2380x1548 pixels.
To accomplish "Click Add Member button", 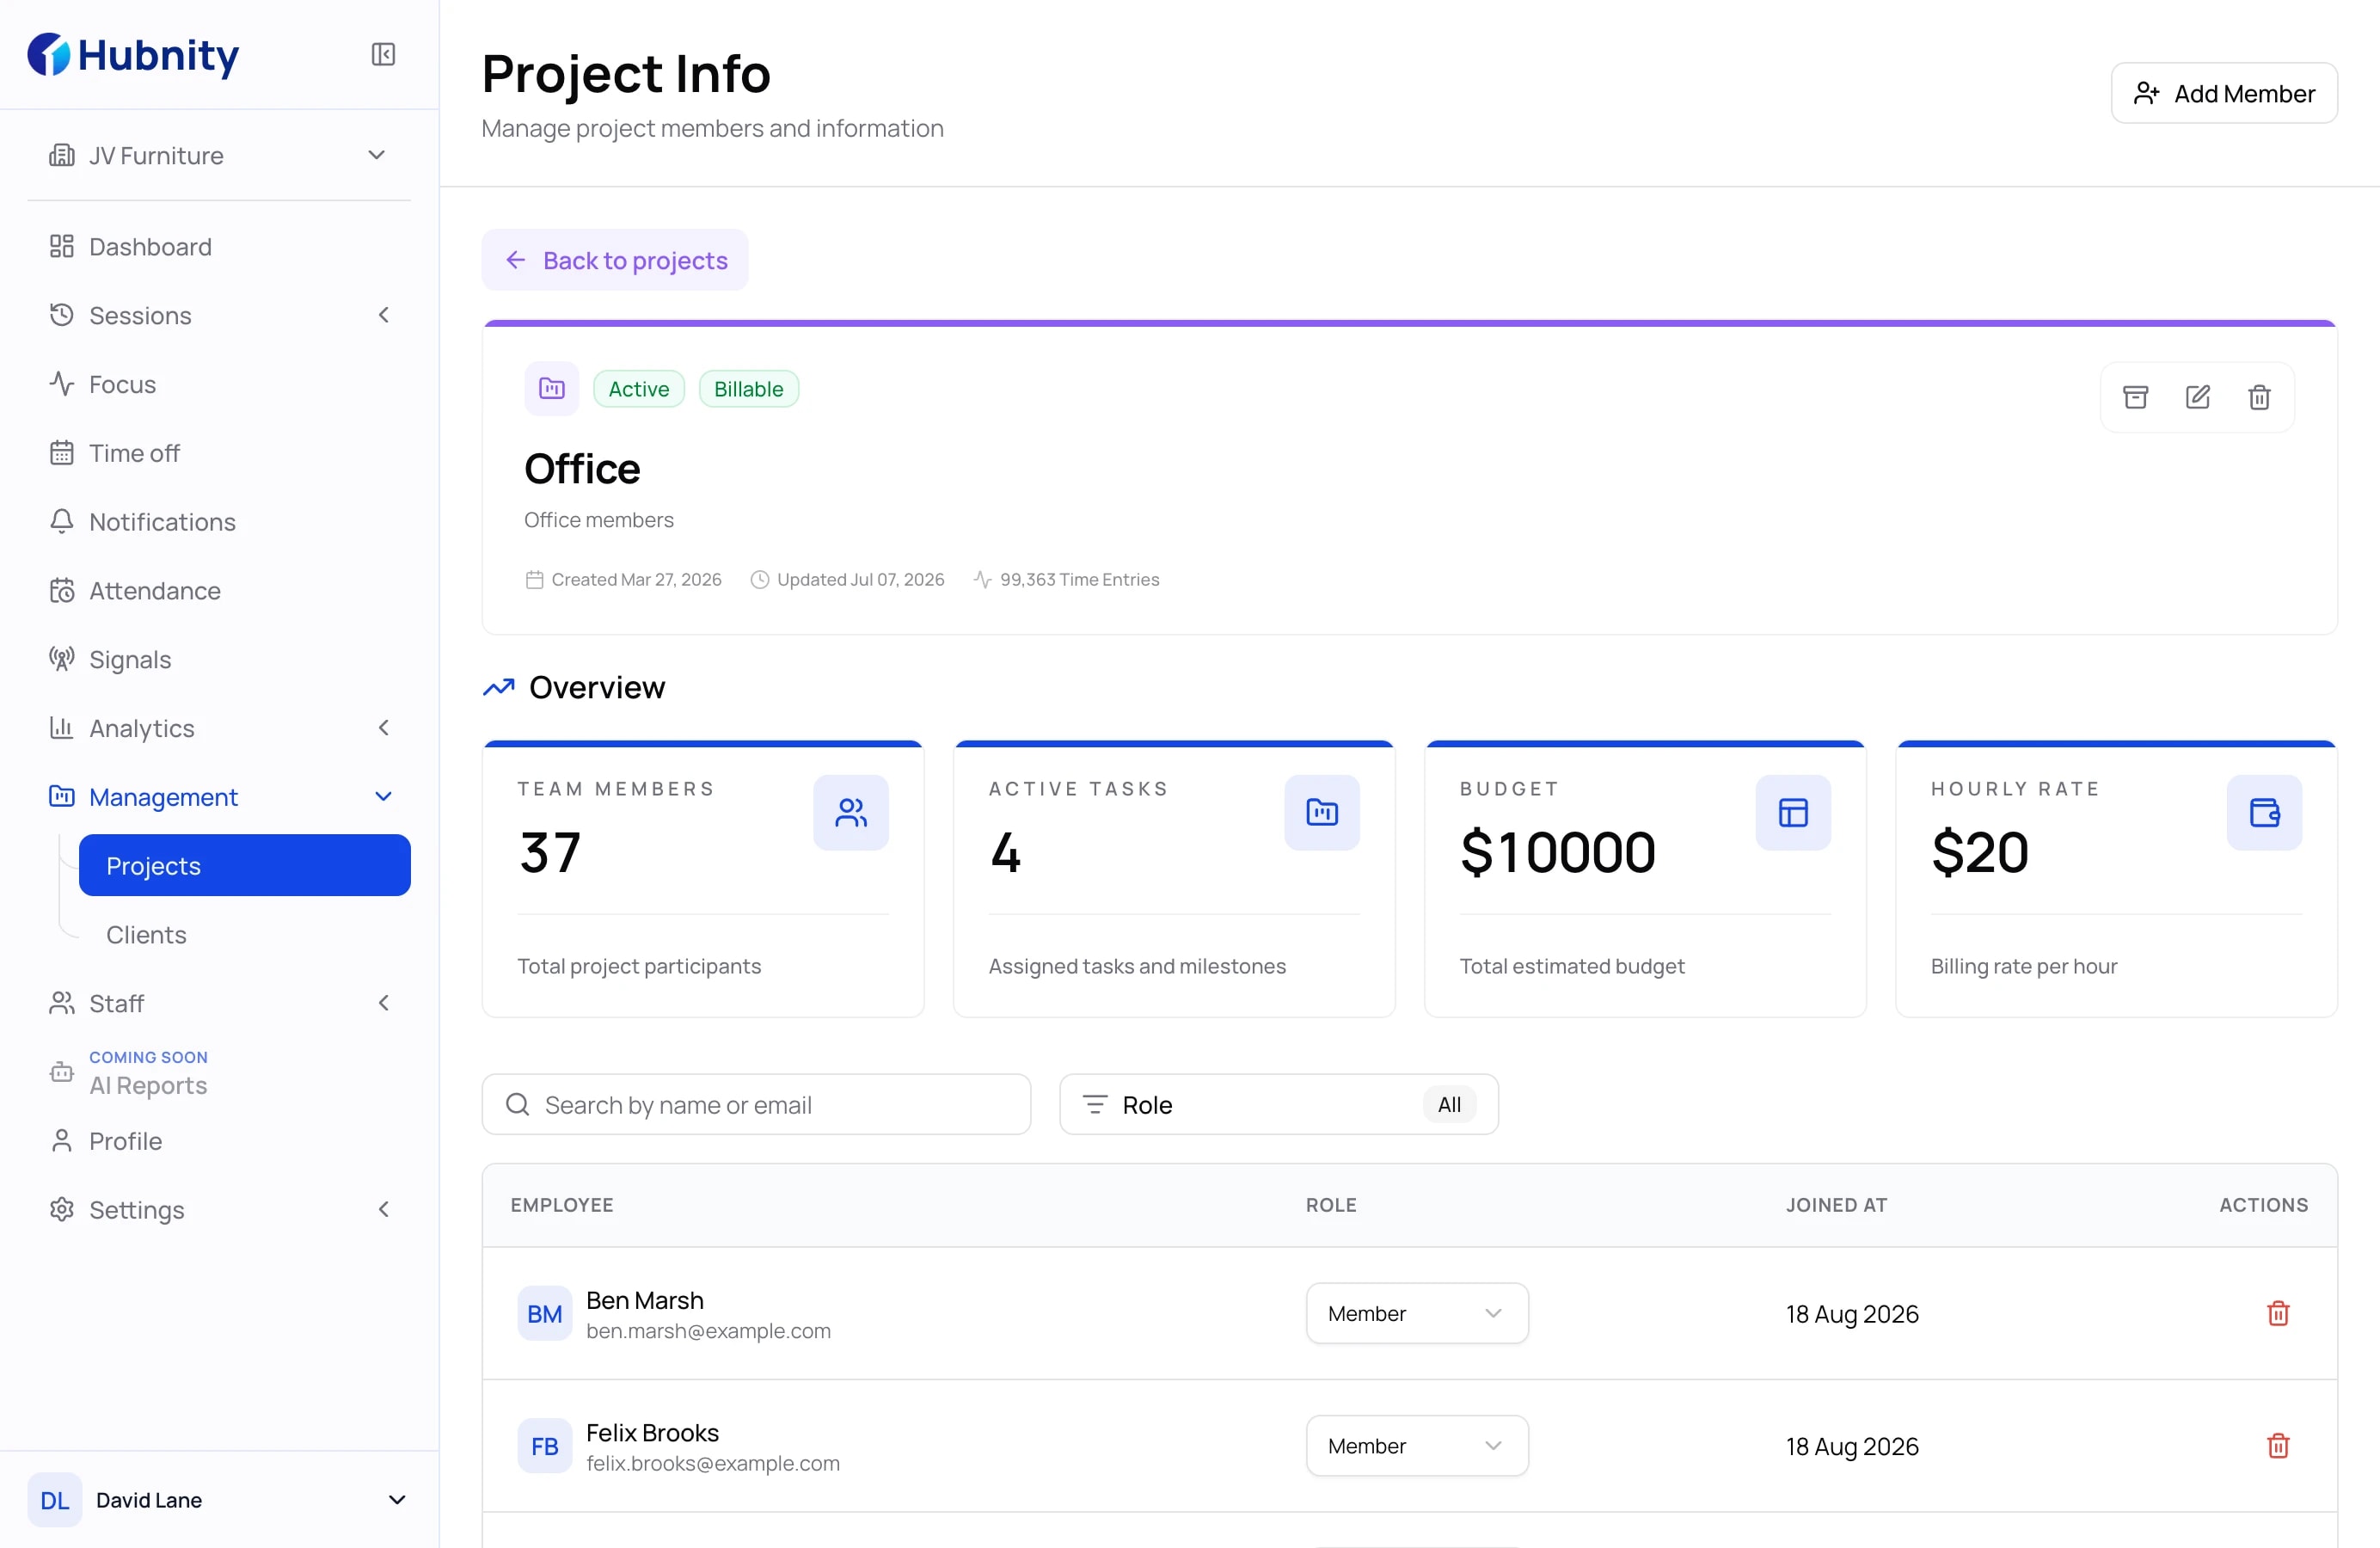I will click(2224, 93).
